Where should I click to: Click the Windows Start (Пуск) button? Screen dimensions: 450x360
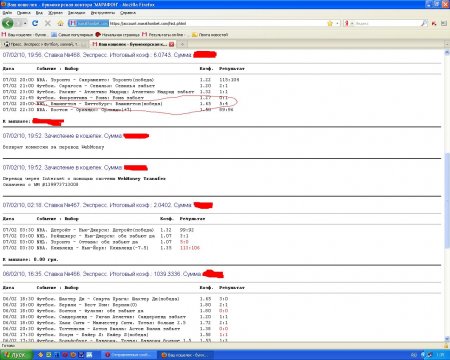(17, 355)
